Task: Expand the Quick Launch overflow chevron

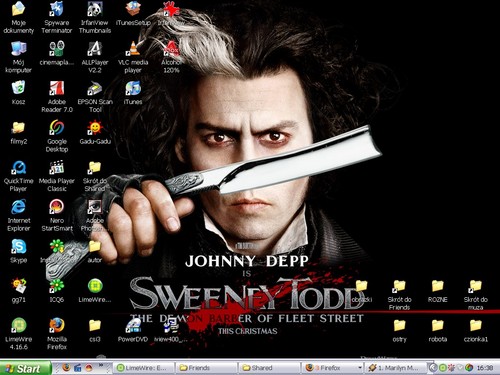Action: point(101,366)
